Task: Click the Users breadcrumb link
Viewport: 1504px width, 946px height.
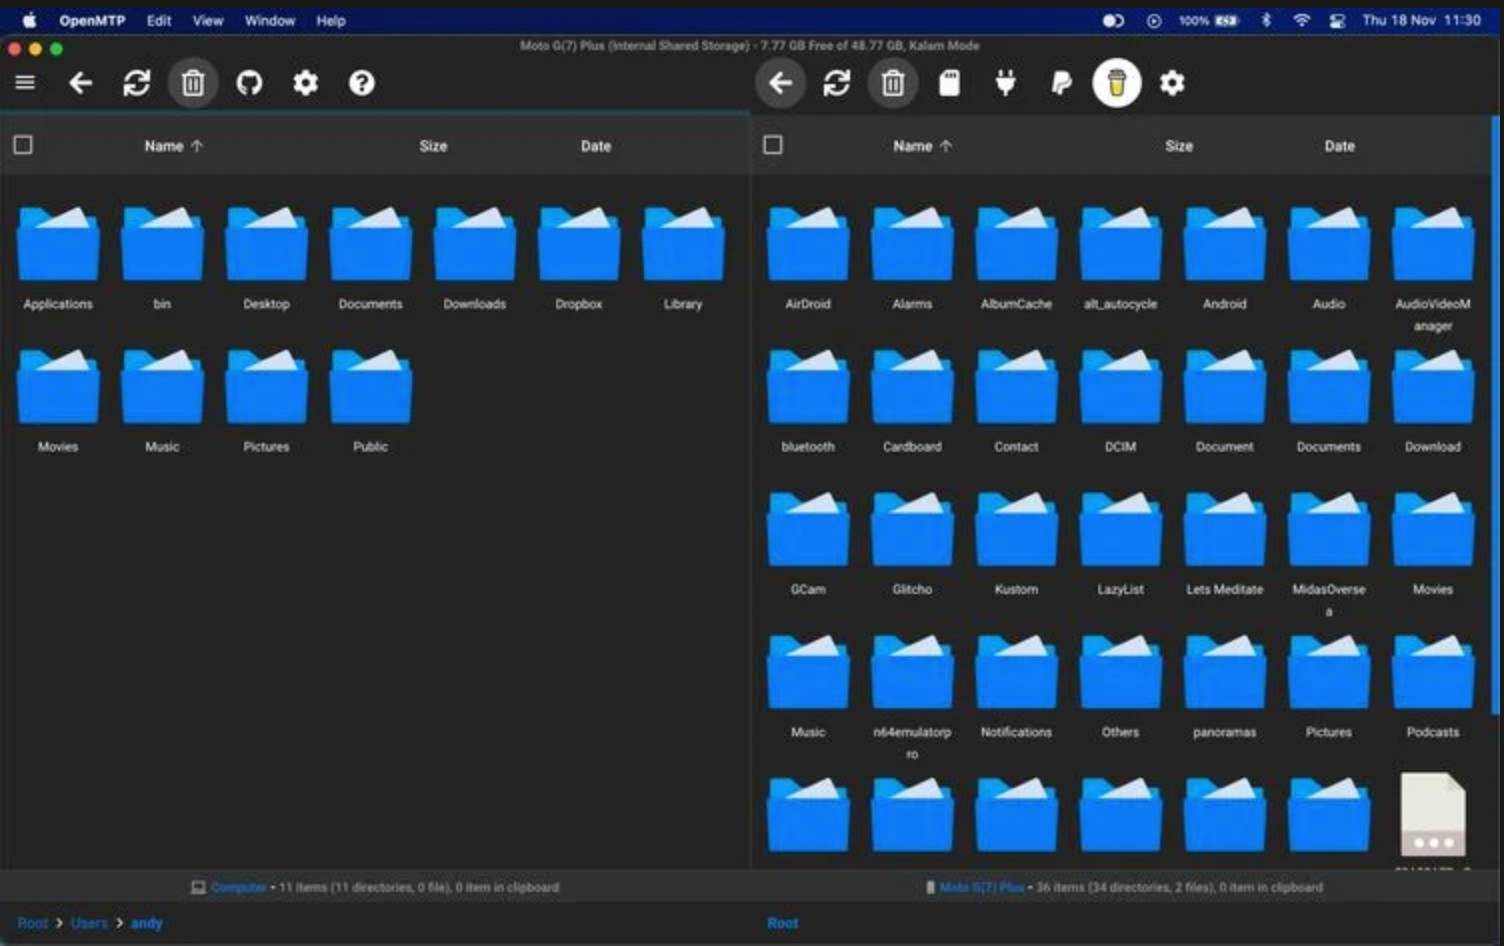Action: 89,923
